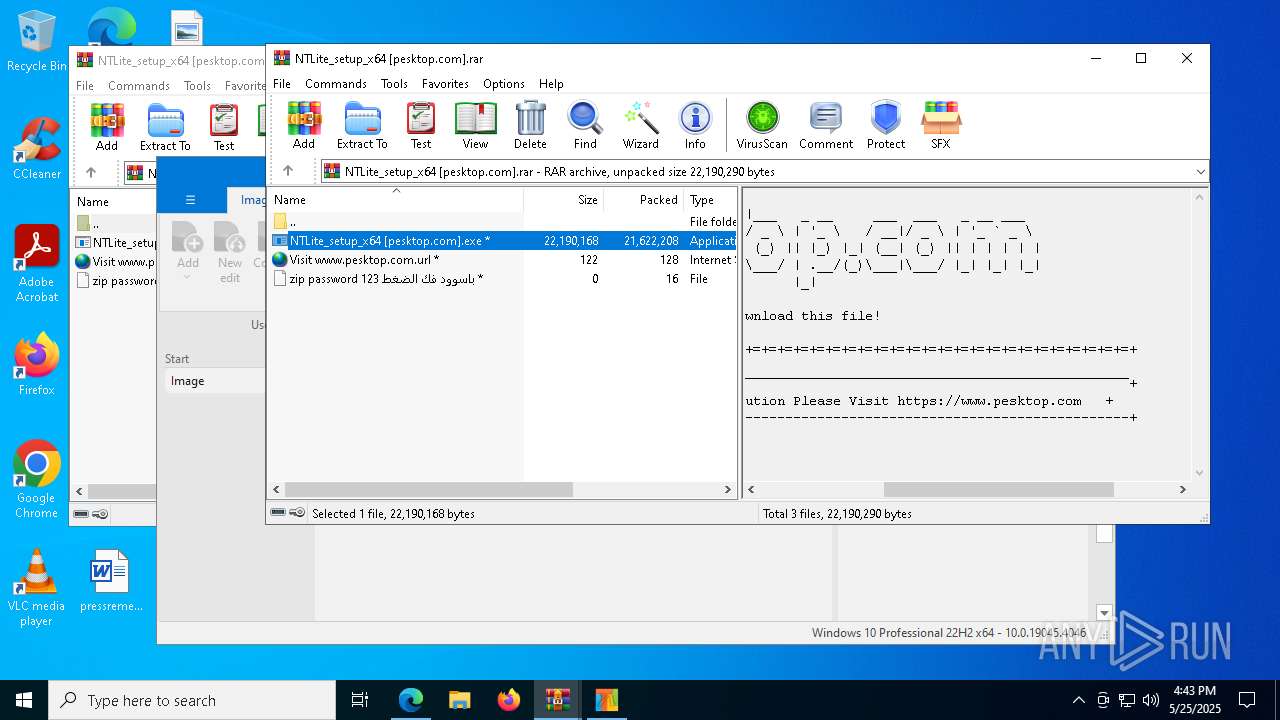Create SFX archive via SFX icon
The height and width of the screenshot is (720, 1280).
coord(941,125)
